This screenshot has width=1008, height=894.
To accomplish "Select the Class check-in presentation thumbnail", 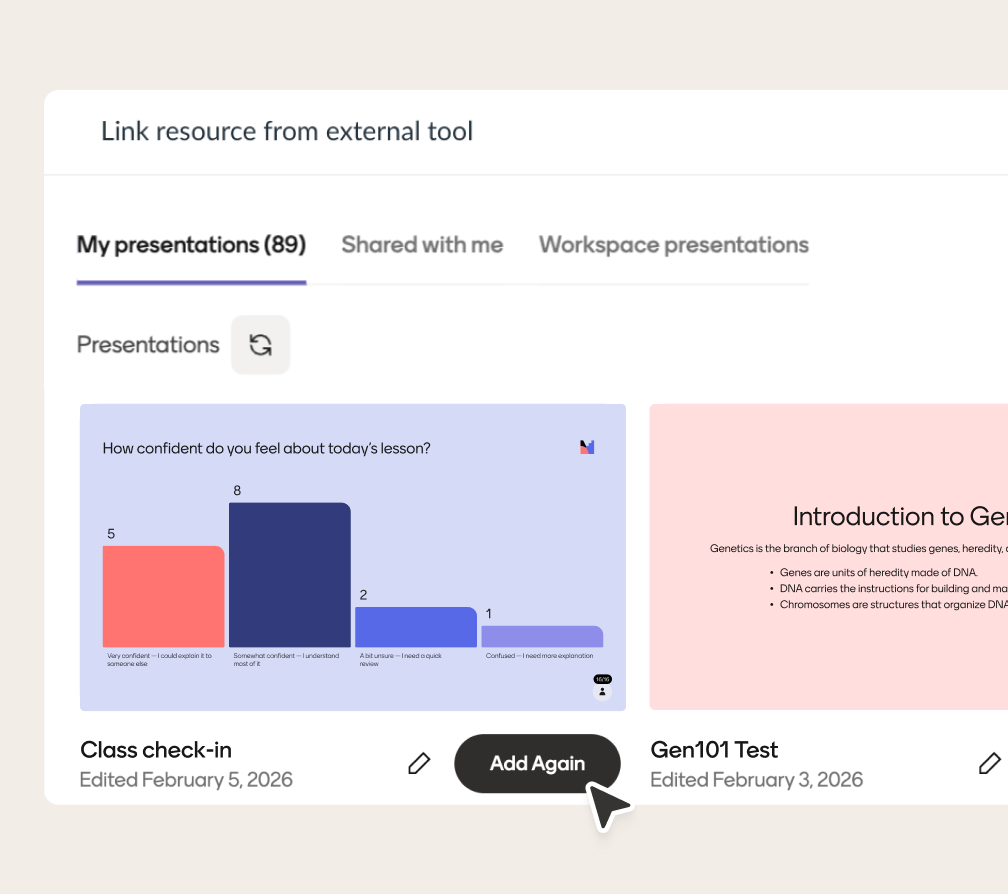I will (x=353, y=557).
